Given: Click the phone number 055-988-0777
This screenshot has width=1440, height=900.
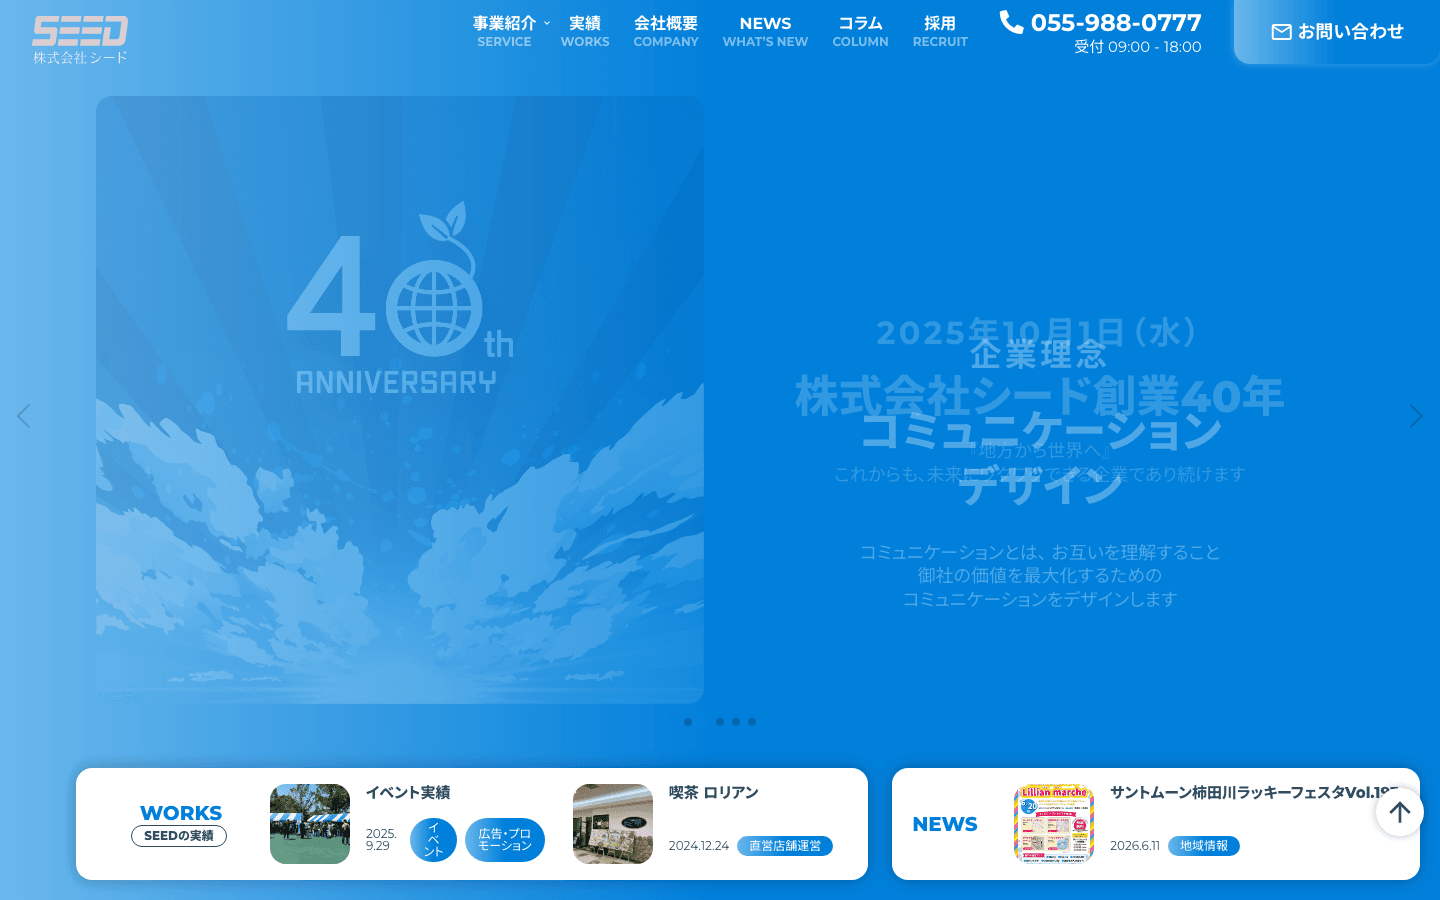Looking at the screenshot, I should tap(1116, 23).
